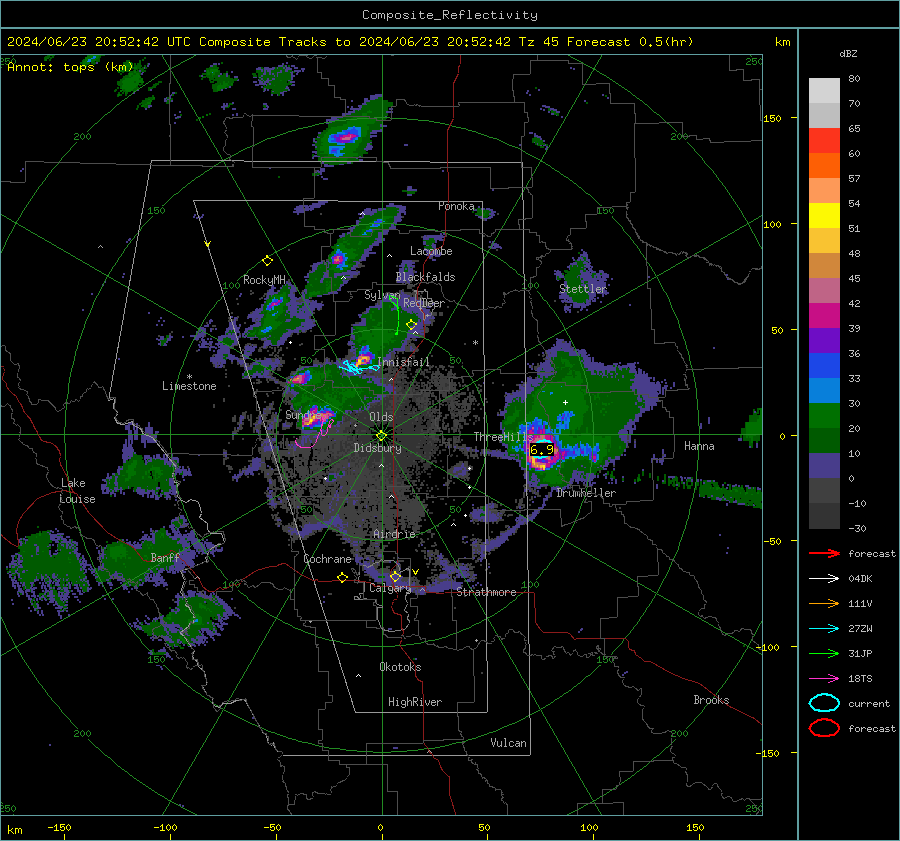Click the "Annot: tops (km)" label
The width and height of the screenshot is (900, 841).
tap(70, 67)
